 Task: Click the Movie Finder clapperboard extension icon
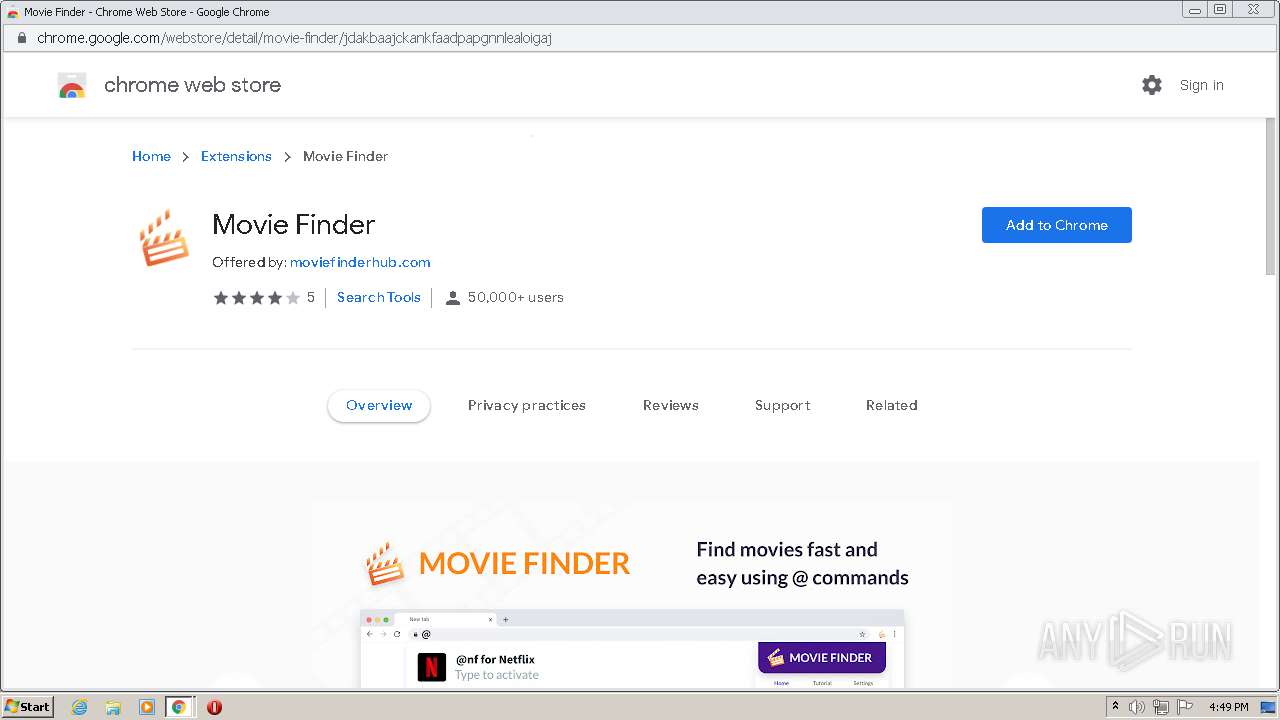click(x=164, y=238)
